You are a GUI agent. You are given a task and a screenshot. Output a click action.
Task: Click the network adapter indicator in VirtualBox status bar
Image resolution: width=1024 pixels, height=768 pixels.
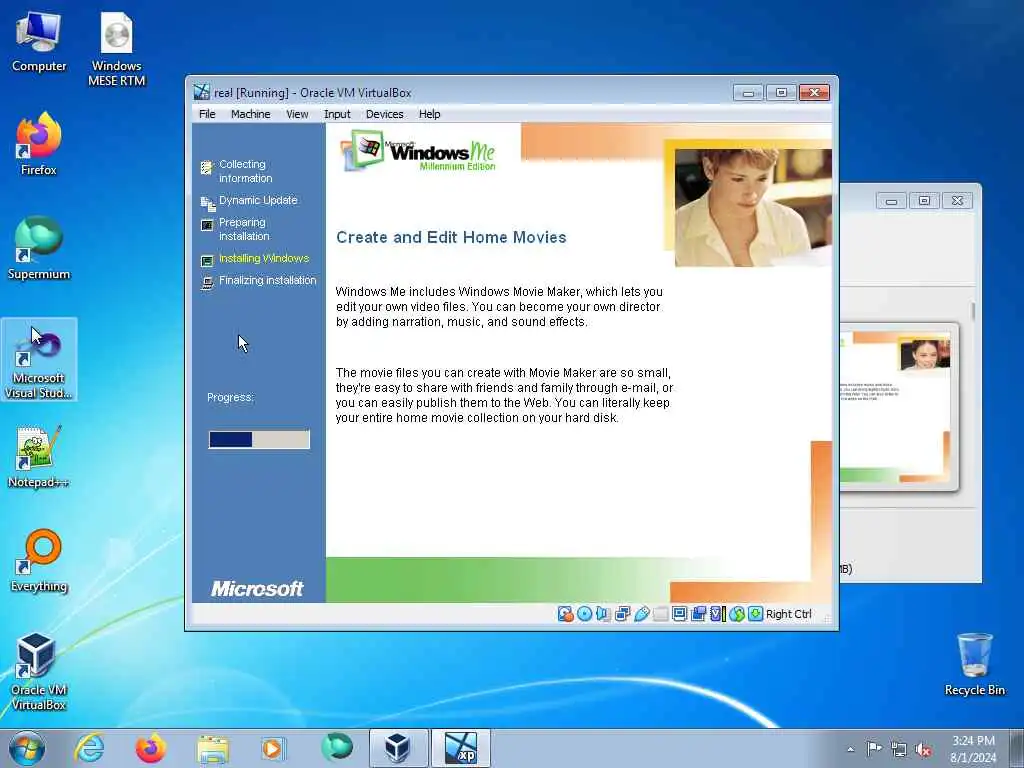[x=622, y=614]
